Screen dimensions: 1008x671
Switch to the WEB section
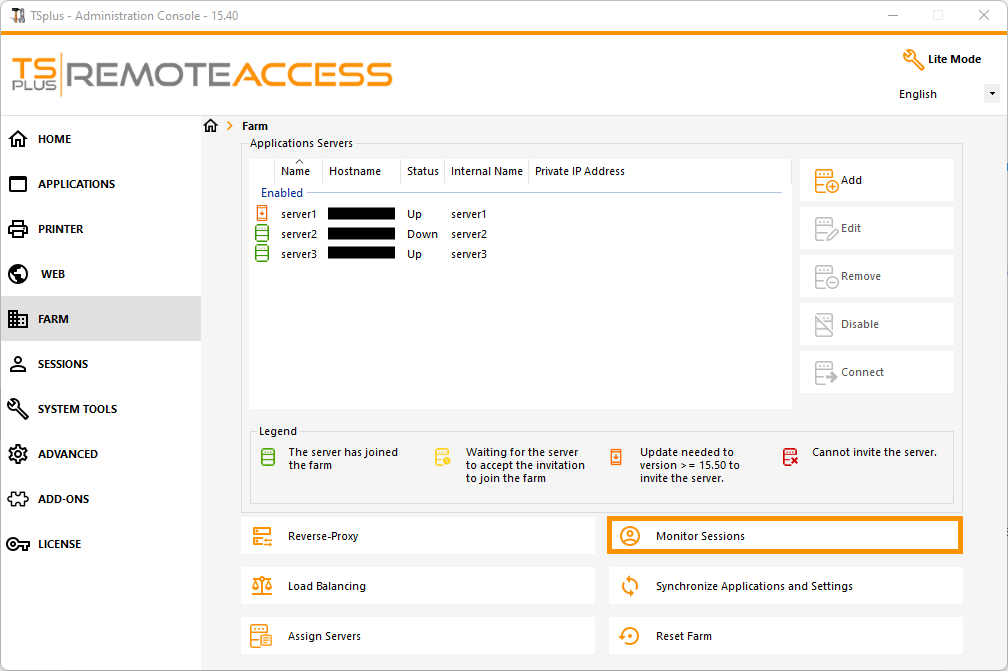pyautogui.click(x=101, y=274)
